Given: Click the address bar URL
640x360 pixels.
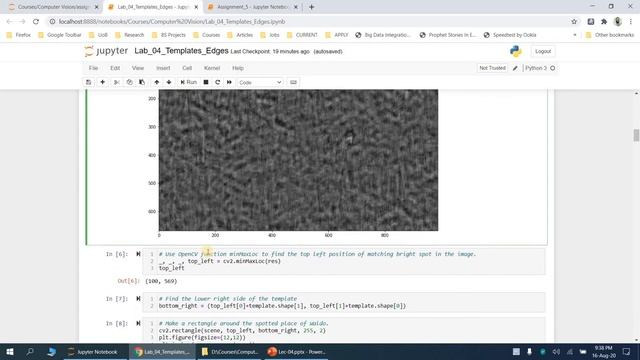Looking at the screenshot, I should [172, 22].
